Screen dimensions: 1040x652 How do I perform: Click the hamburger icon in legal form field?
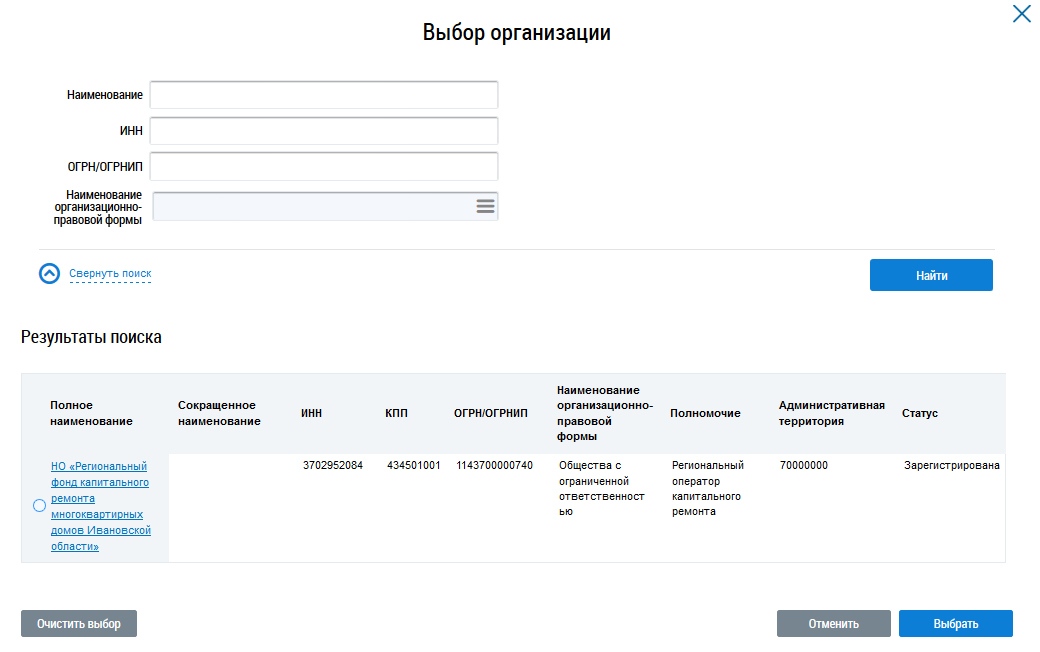[486, 206]
